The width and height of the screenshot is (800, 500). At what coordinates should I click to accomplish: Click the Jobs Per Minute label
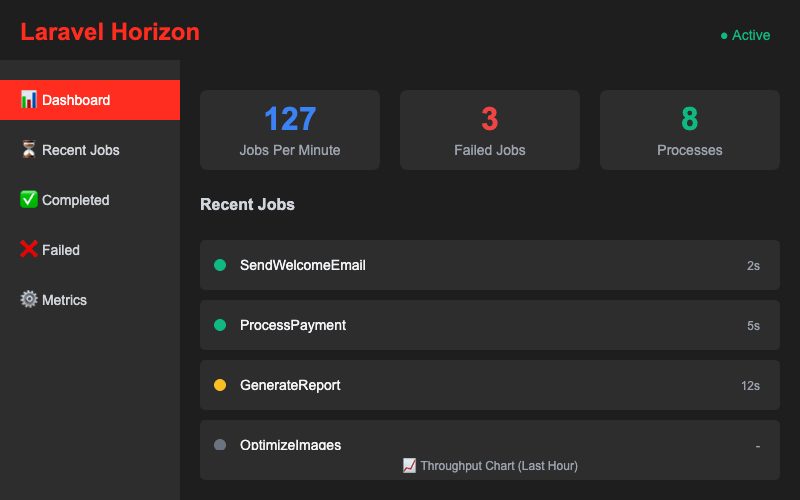290,150
